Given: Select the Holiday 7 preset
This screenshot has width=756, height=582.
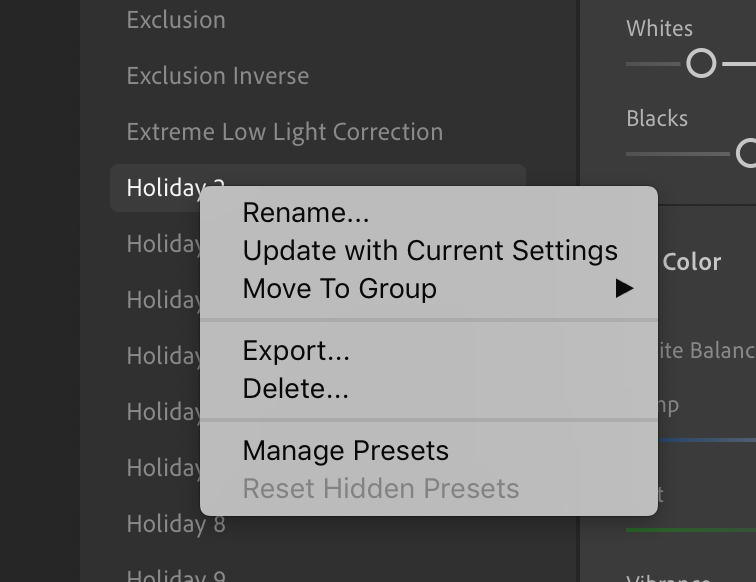Looking at the screenshot, I should click(162, 468).
